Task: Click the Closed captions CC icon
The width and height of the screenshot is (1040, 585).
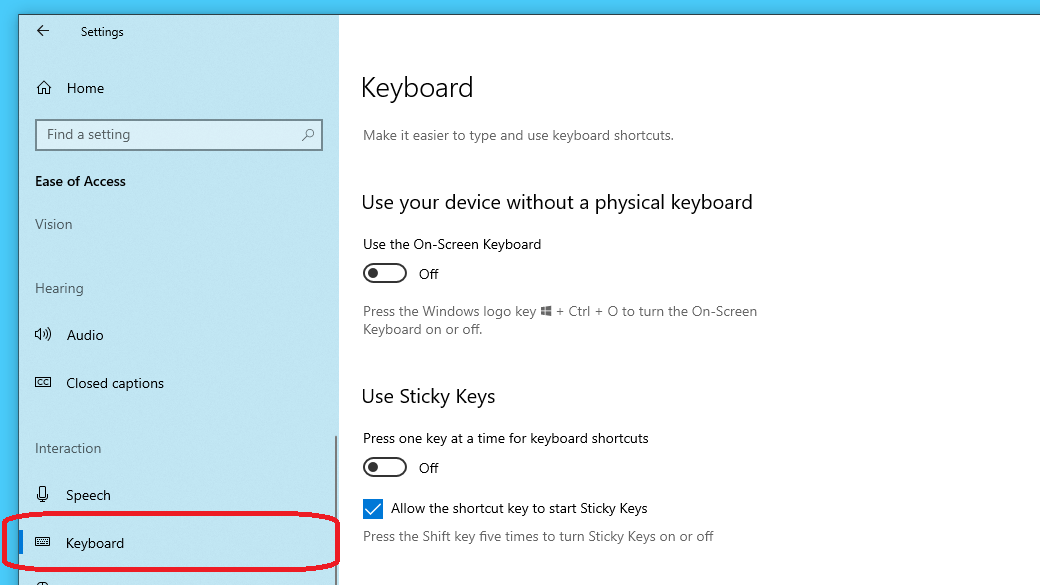Action: (42, 382)
